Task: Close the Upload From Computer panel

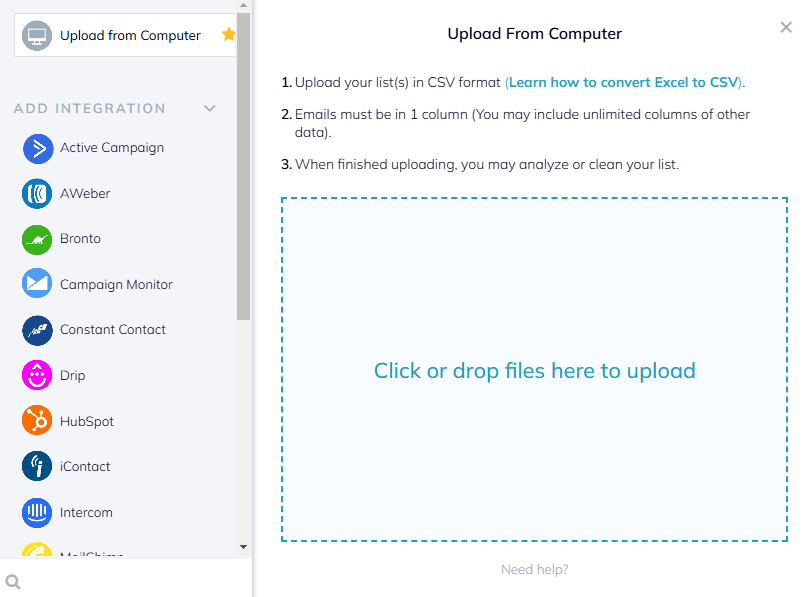Action: [x=786, y=27]
